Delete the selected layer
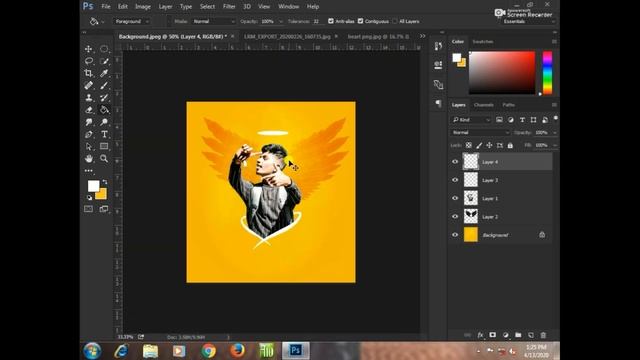 pos(543,335)
